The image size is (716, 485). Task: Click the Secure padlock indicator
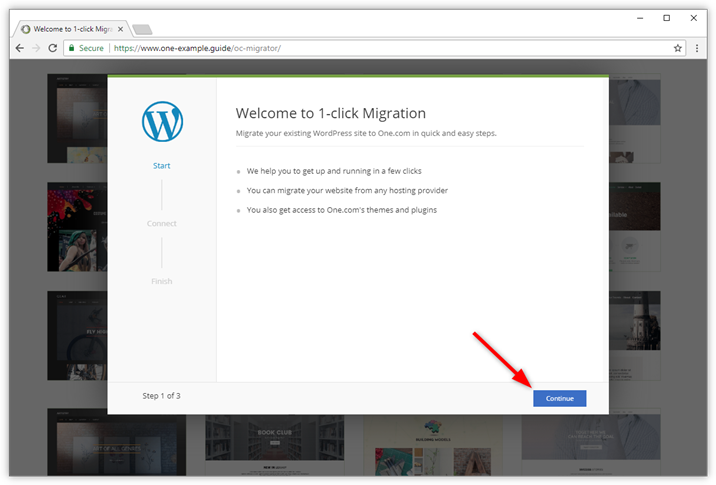[x=86, y=48]
